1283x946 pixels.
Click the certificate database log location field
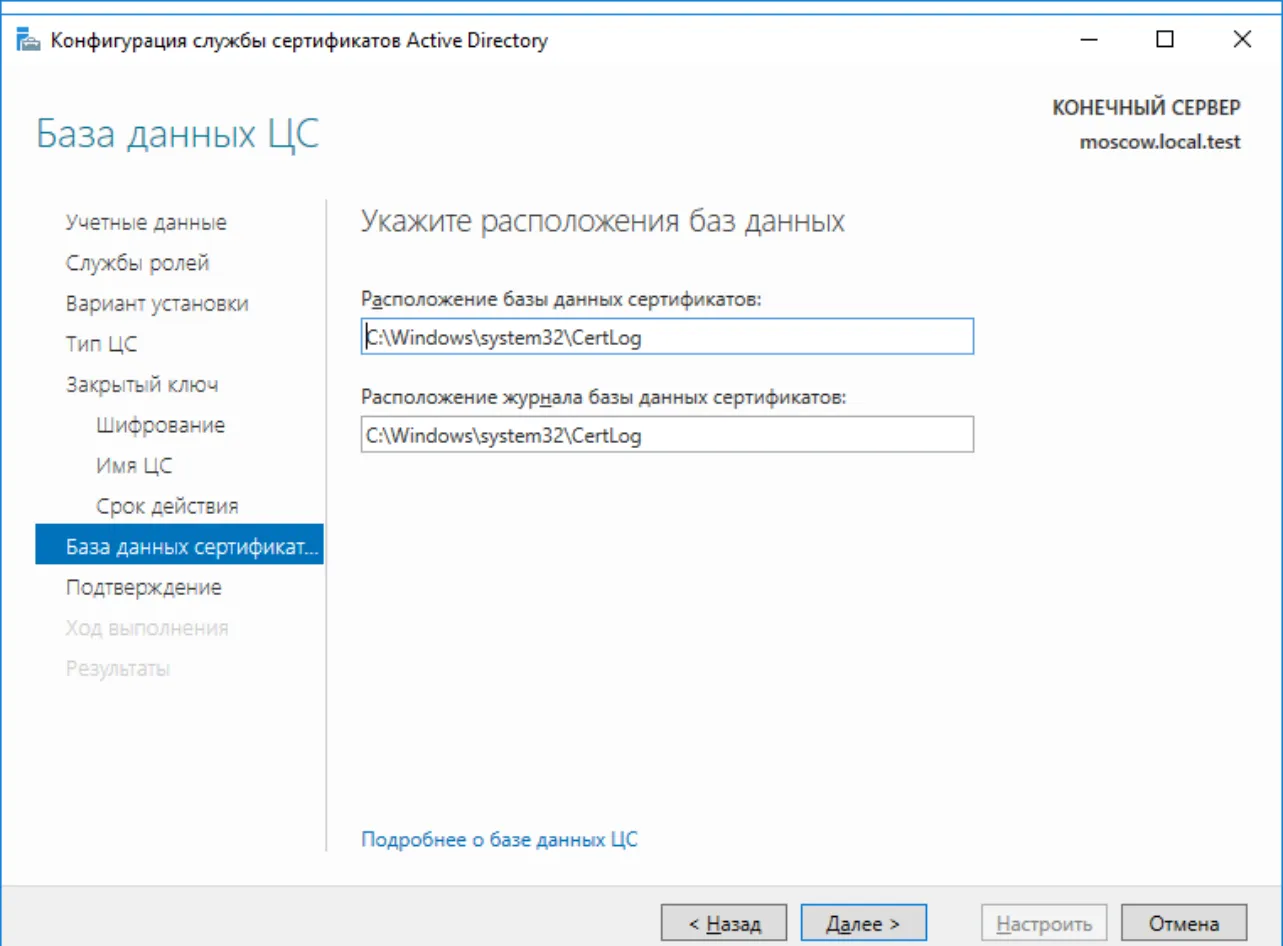[667, 435]
